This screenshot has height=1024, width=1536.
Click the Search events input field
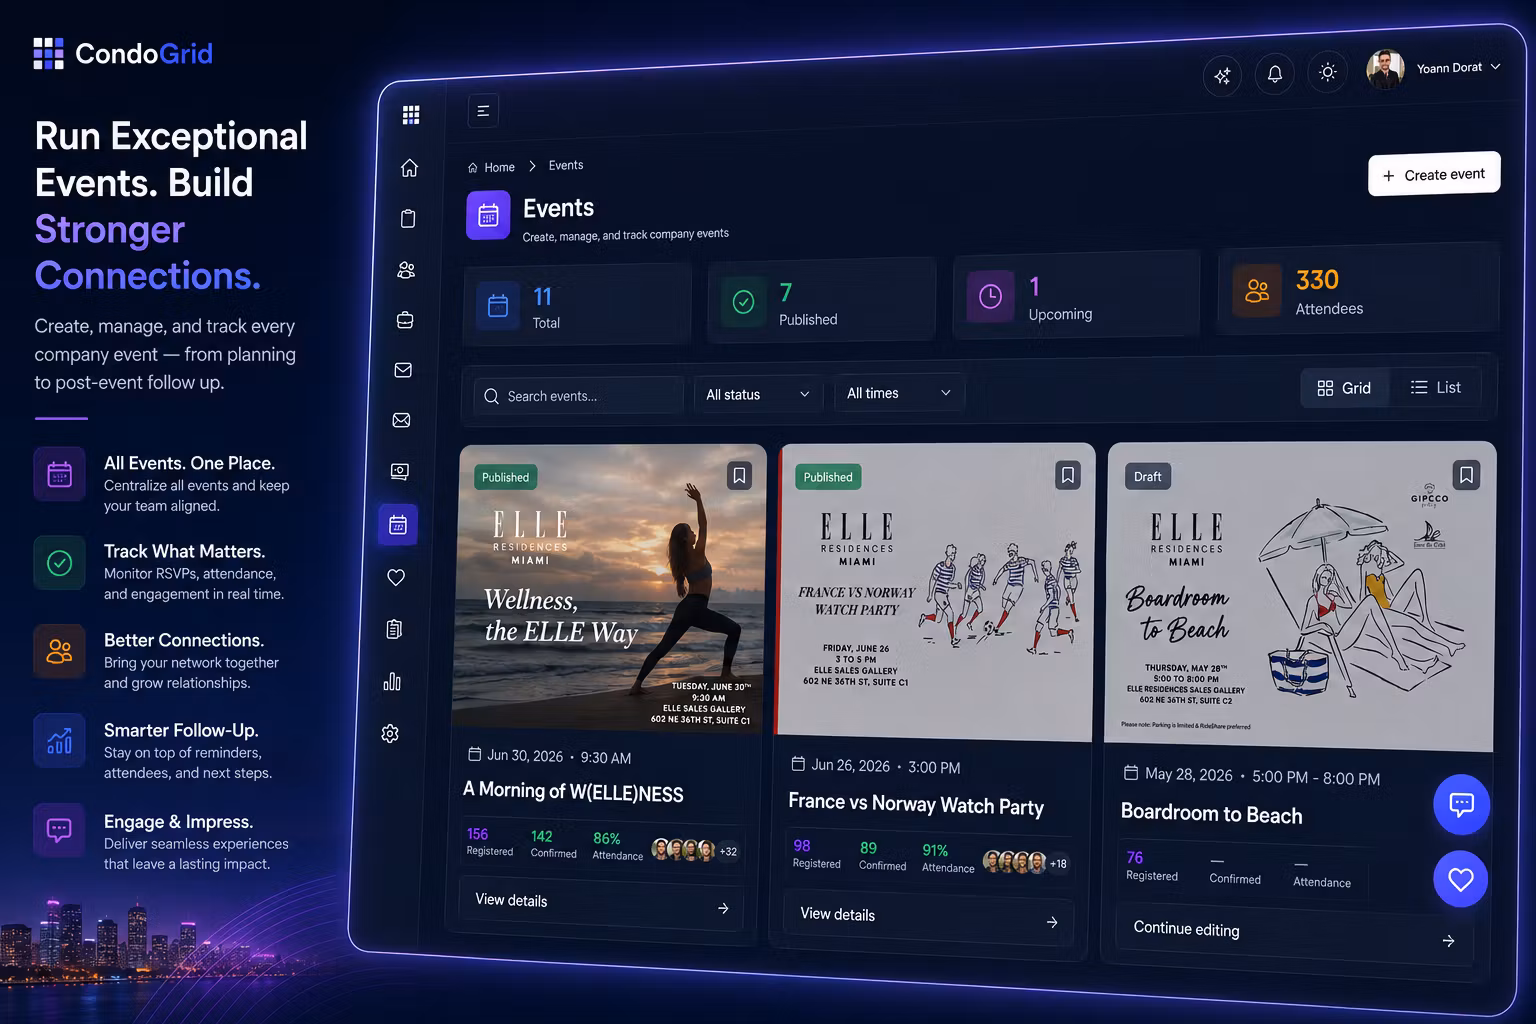579,396
